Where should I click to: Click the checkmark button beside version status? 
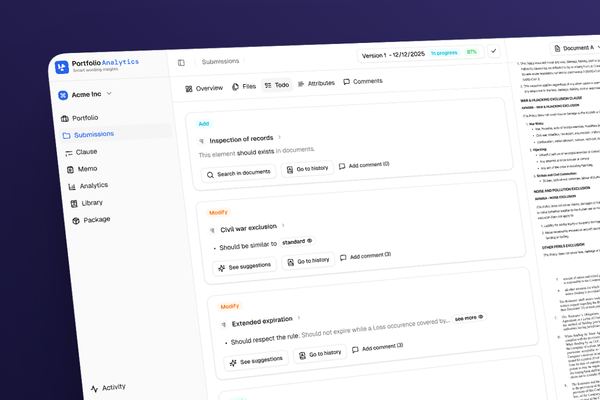coord(494,51)
